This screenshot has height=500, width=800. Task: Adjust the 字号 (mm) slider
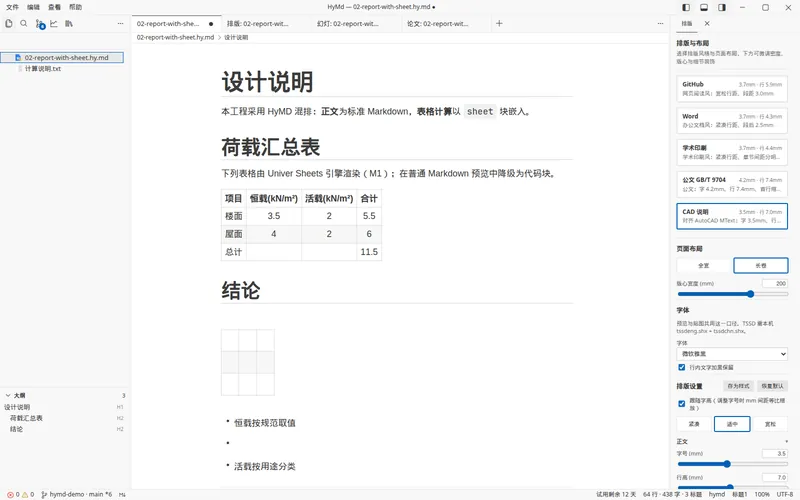(x=732, y=464)
